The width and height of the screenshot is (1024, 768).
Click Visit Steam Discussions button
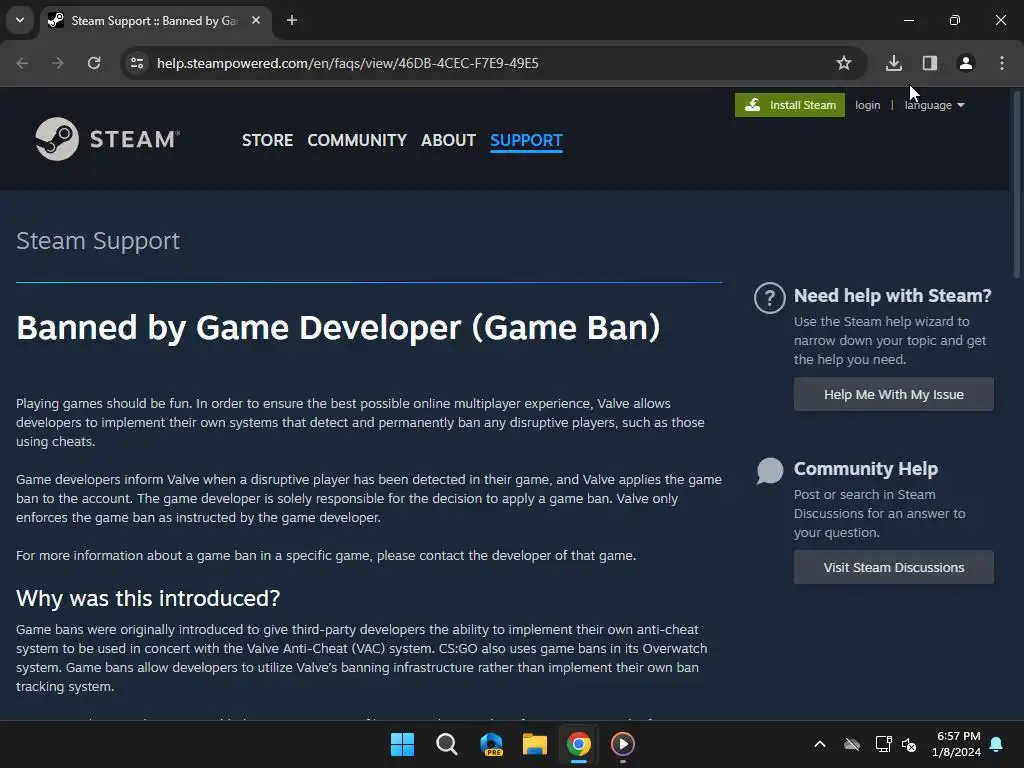893,568
